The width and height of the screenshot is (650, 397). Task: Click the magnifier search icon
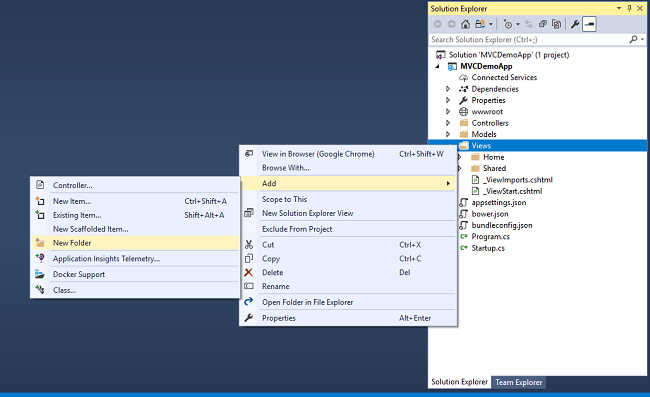coord(633,39)
